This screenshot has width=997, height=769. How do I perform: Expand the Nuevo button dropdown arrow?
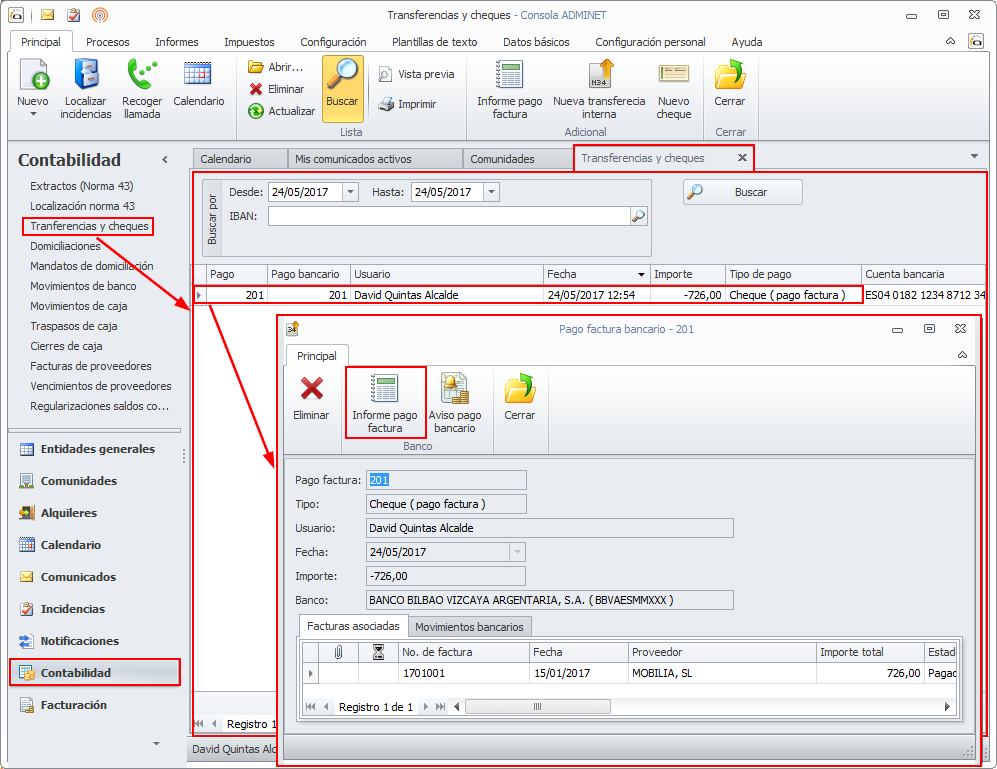point(33,114)
